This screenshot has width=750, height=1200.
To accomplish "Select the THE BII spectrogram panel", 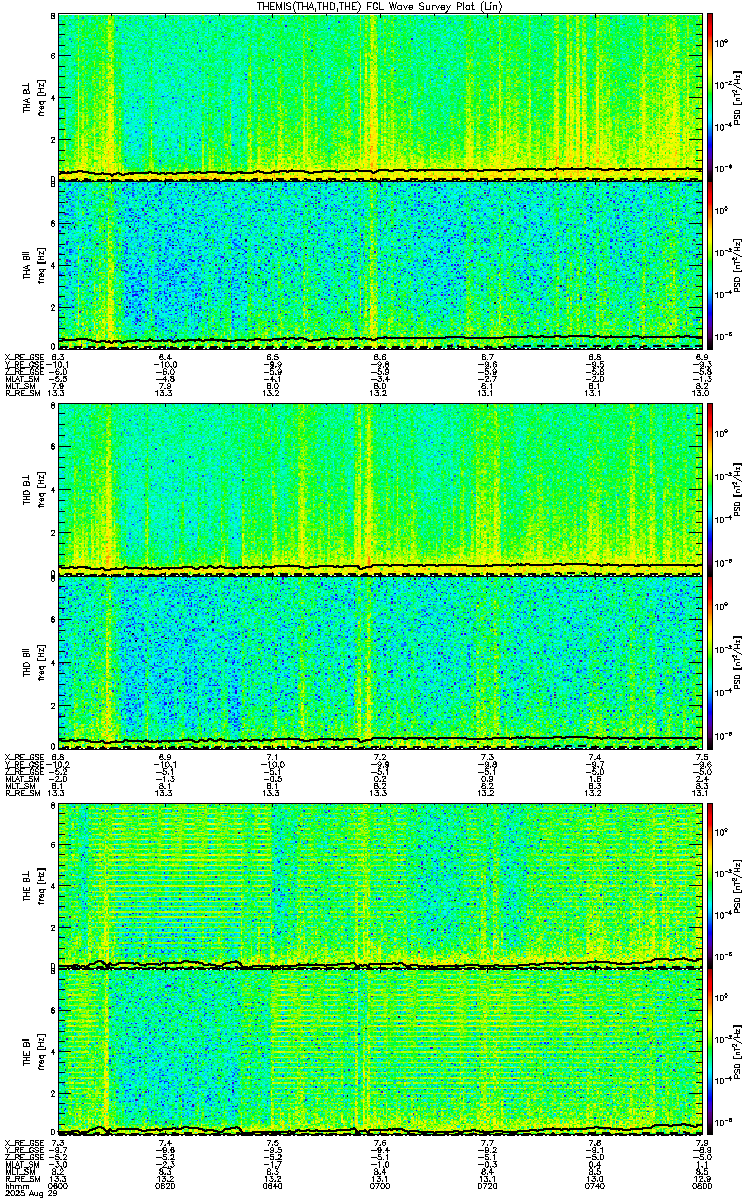I will pyautogui.click(x=380, y=1053).
